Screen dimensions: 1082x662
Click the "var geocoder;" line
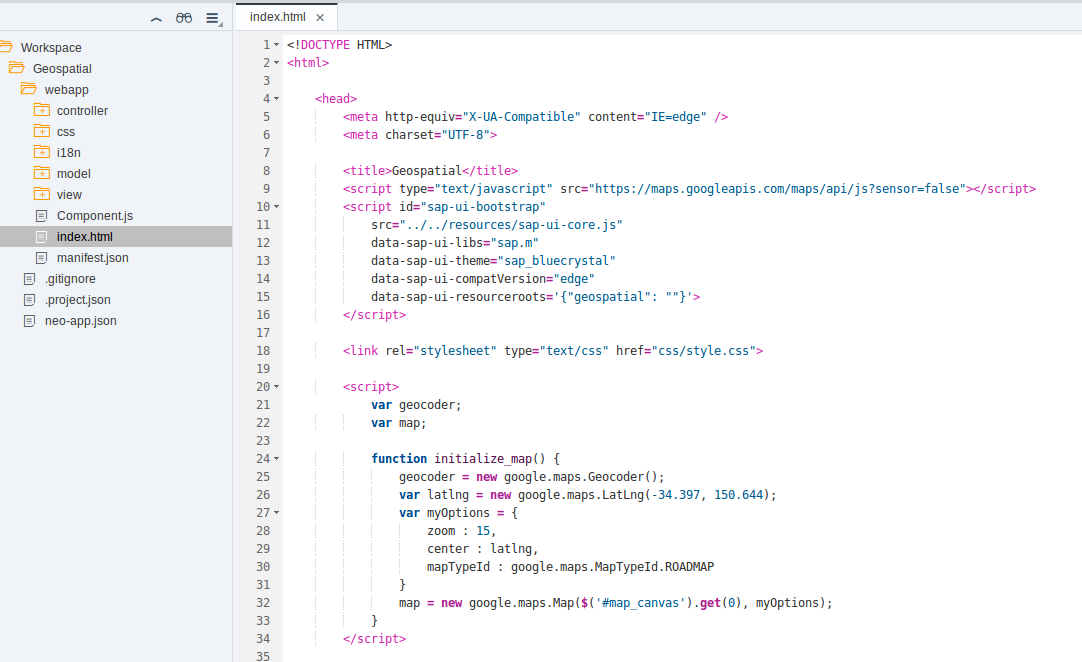pos(416,405)
